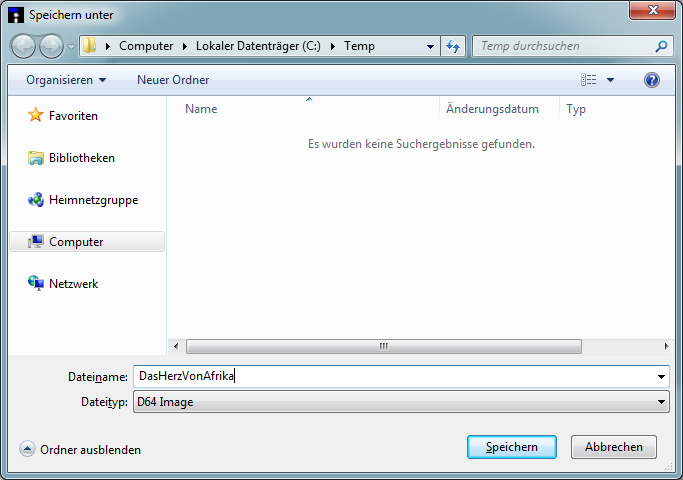
Task: Click the forward navigation arrow button
Action: (51, 46)
